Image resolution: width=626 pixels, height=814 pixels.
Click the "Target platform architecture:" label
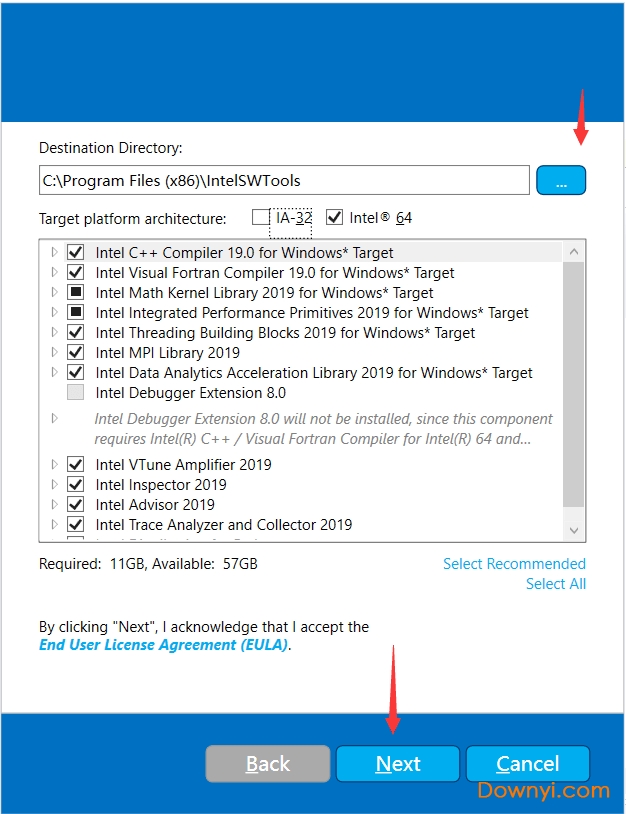pyautogui.click(x=132, y=219)
